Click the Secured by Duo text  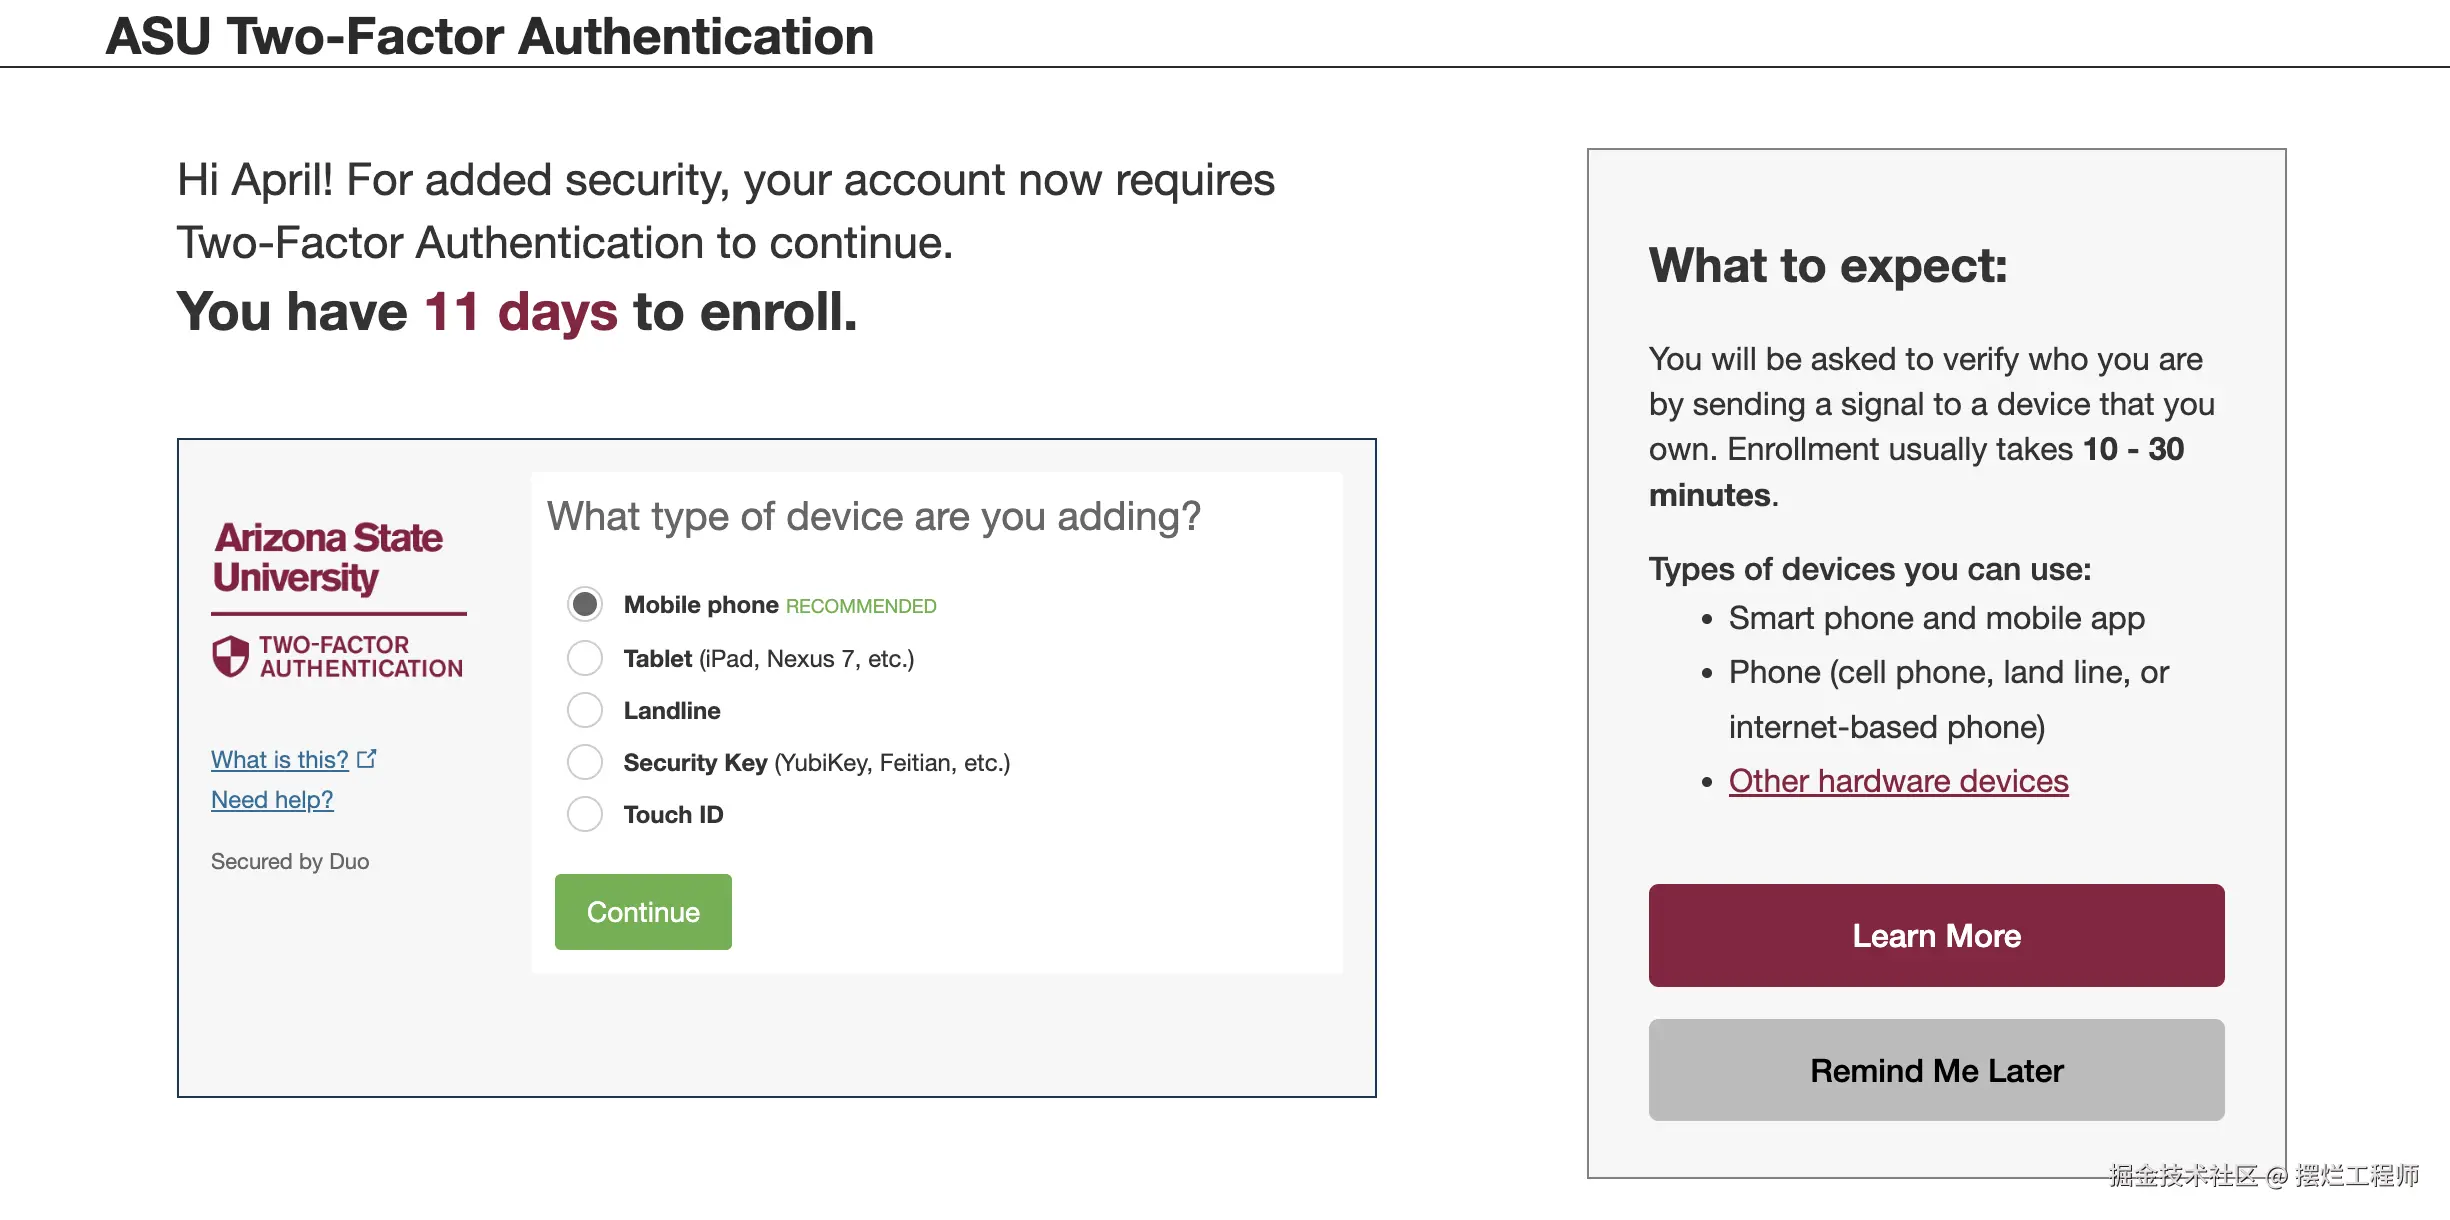(x=290, y=862)
